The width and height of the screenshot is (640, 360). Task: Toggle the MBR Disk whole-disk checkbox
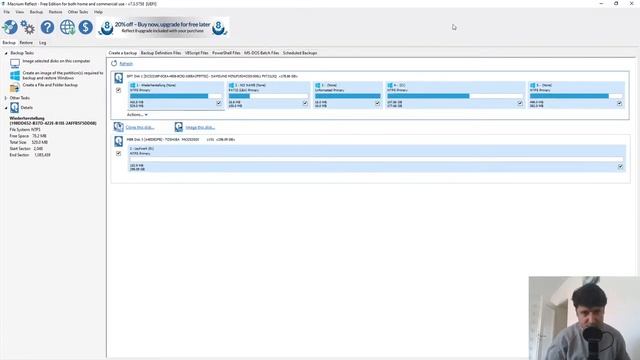click(118, 153)
